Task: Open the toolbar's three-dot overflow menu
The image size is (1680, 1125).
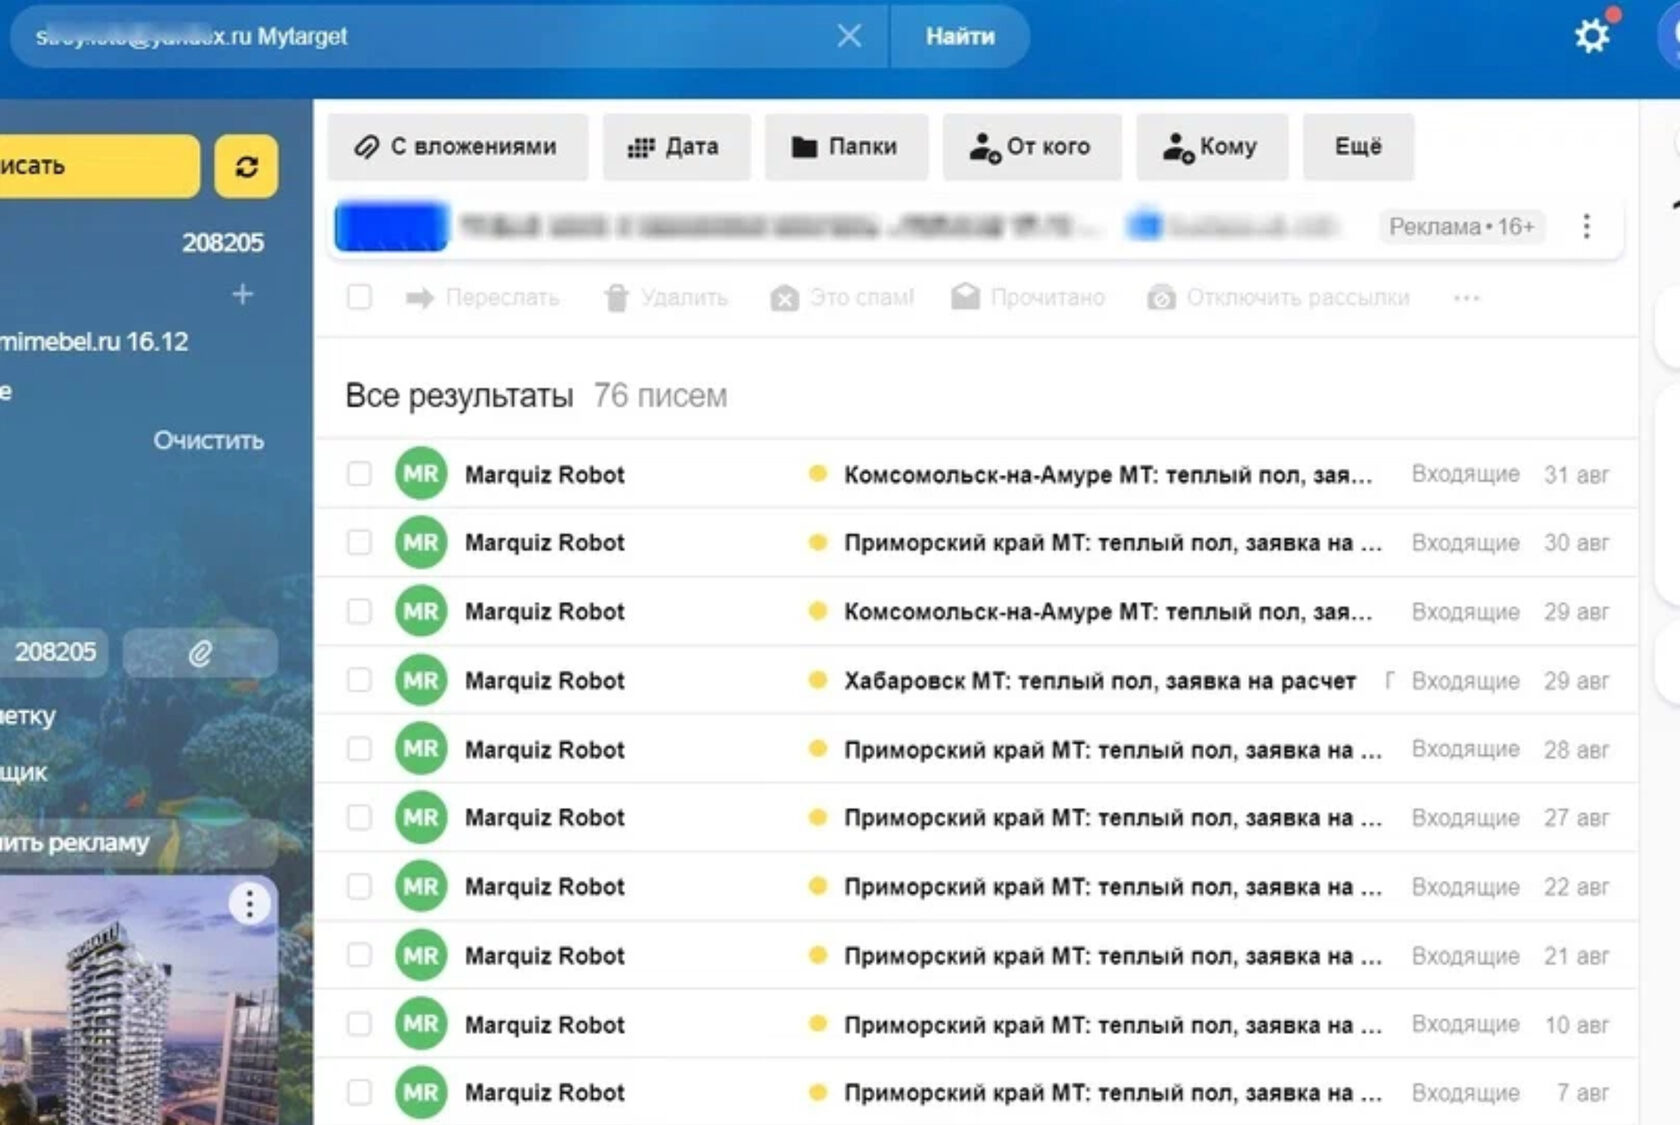Action: 1466,298
